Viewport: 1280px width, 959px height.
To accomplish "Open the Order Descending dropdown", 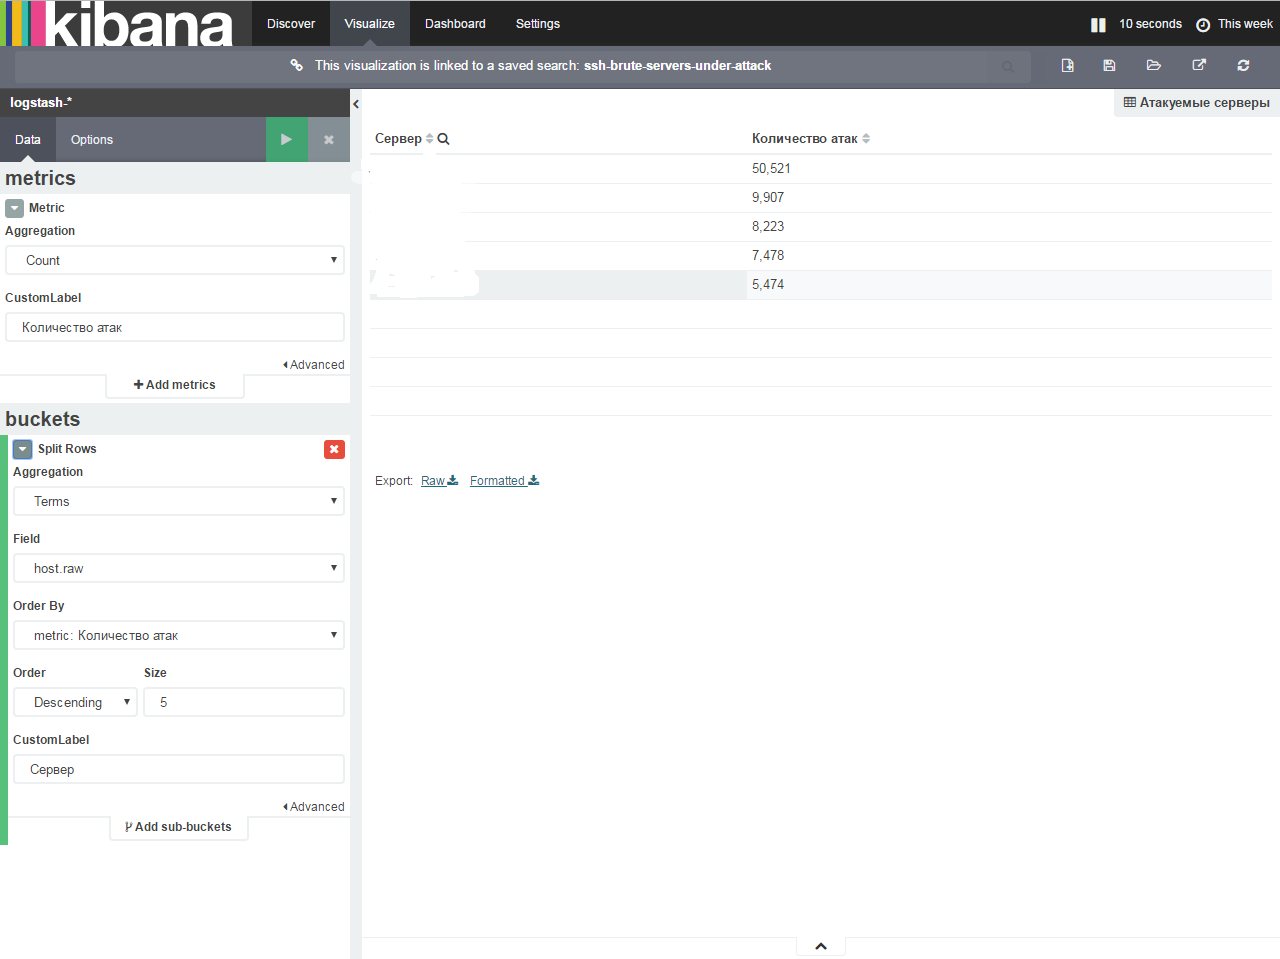I will click(75, 702).
